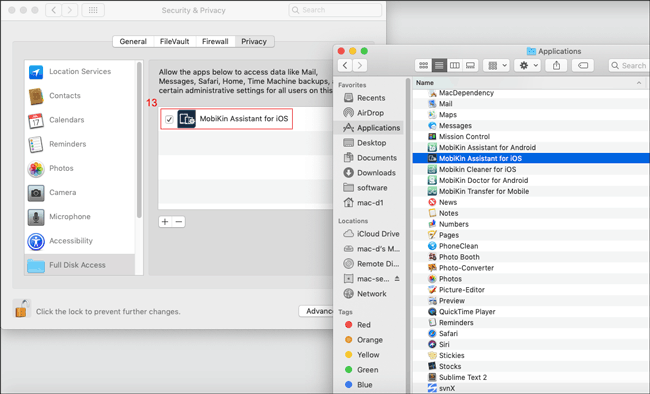650x394 pixels.
Task: Select Camera in privacy list
Action: 80,192
